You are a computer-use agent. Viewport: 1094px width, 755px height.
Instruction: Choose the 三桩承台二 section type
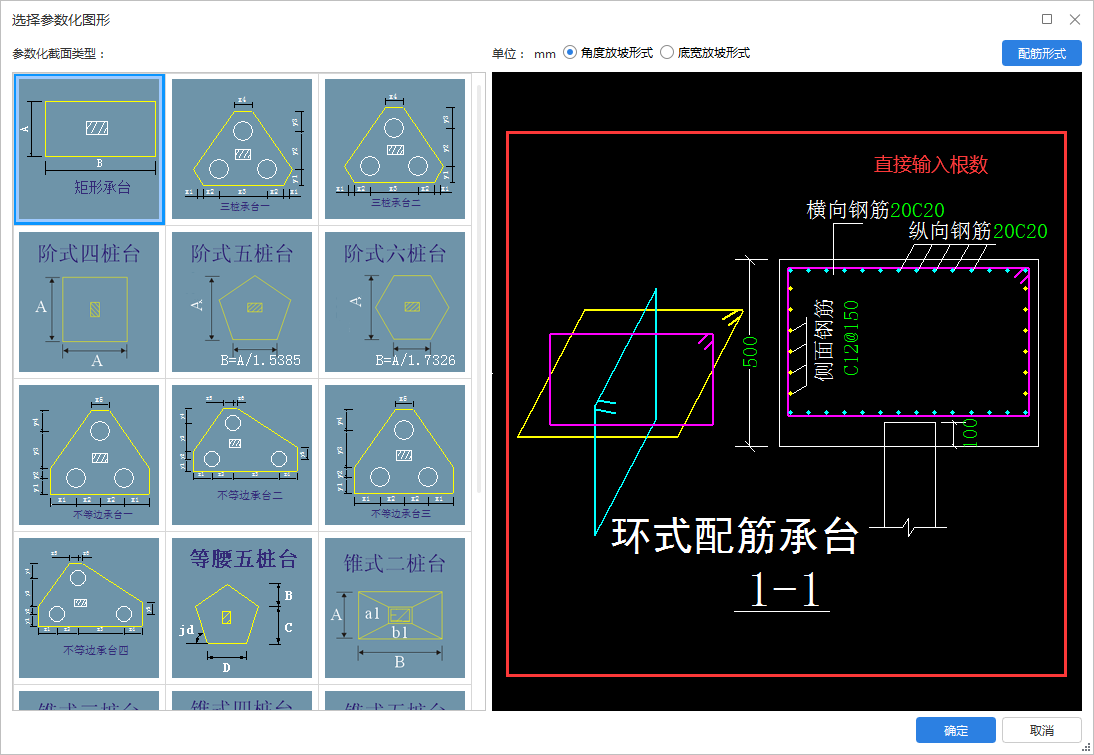pyautogui.click(x=395, y=149)
